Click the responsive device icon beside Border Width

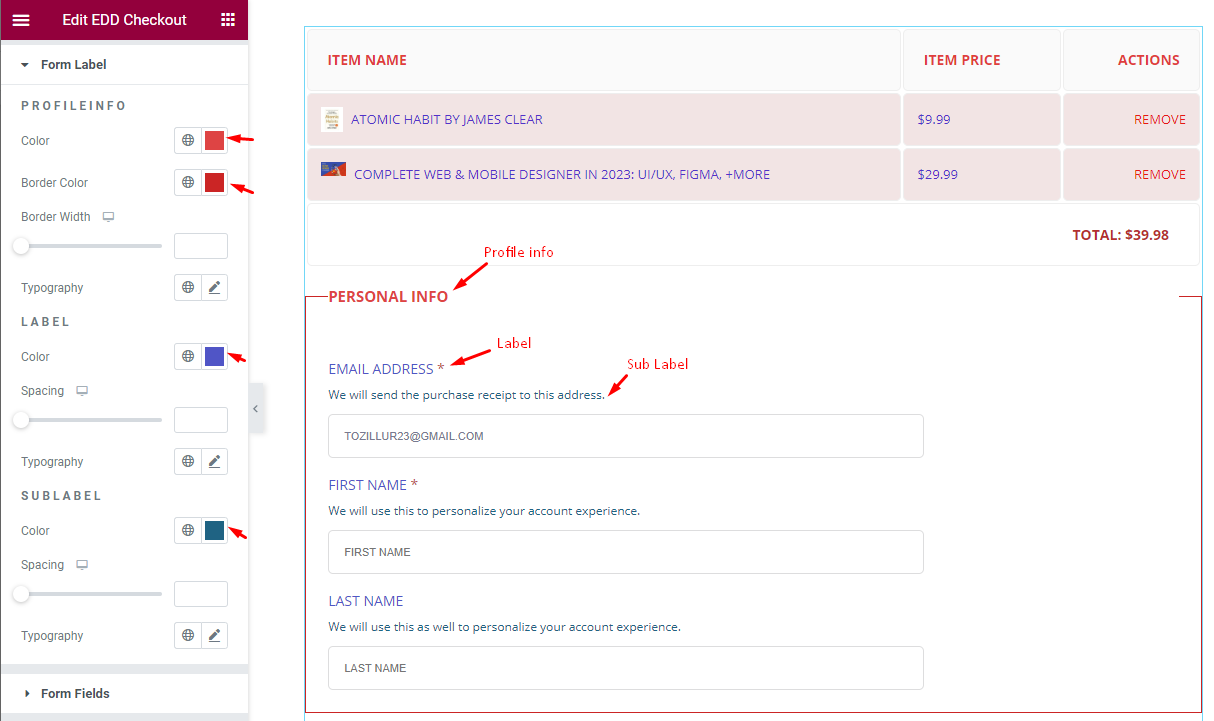(108, 216)
